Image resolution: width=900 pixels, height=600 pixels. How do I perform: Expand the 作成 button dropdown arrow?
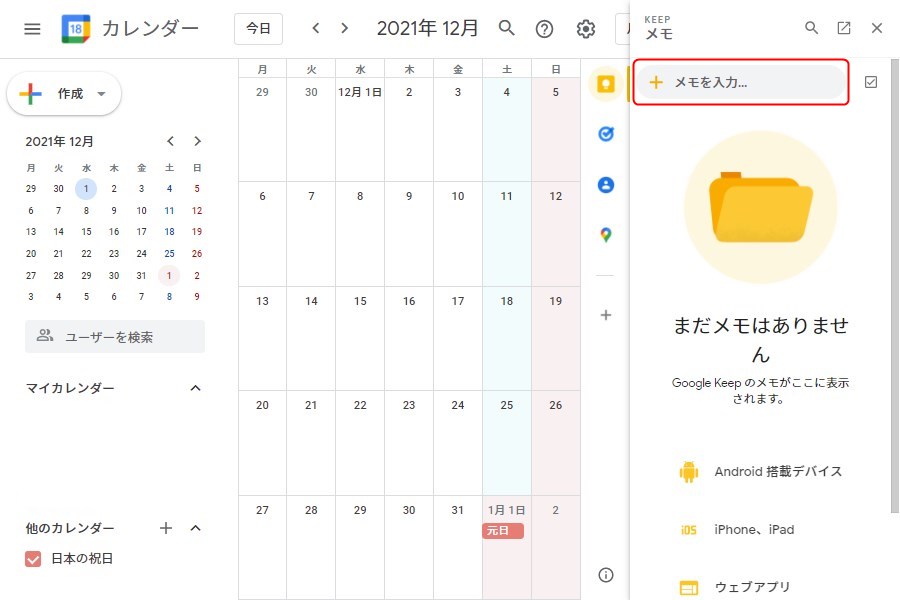point(101,94)
